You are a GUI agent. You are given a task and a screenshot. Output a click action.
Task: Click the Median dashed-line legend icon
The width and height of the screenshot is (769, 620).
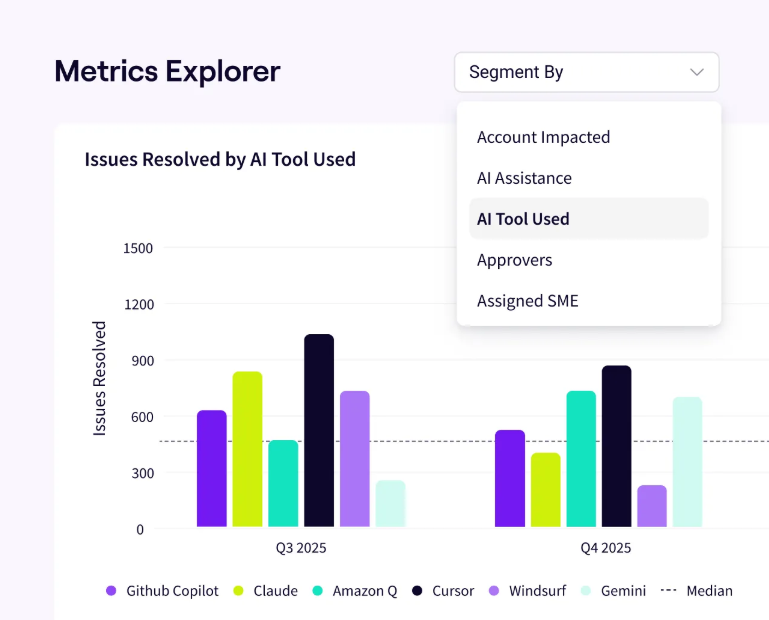tap(668, 590)
